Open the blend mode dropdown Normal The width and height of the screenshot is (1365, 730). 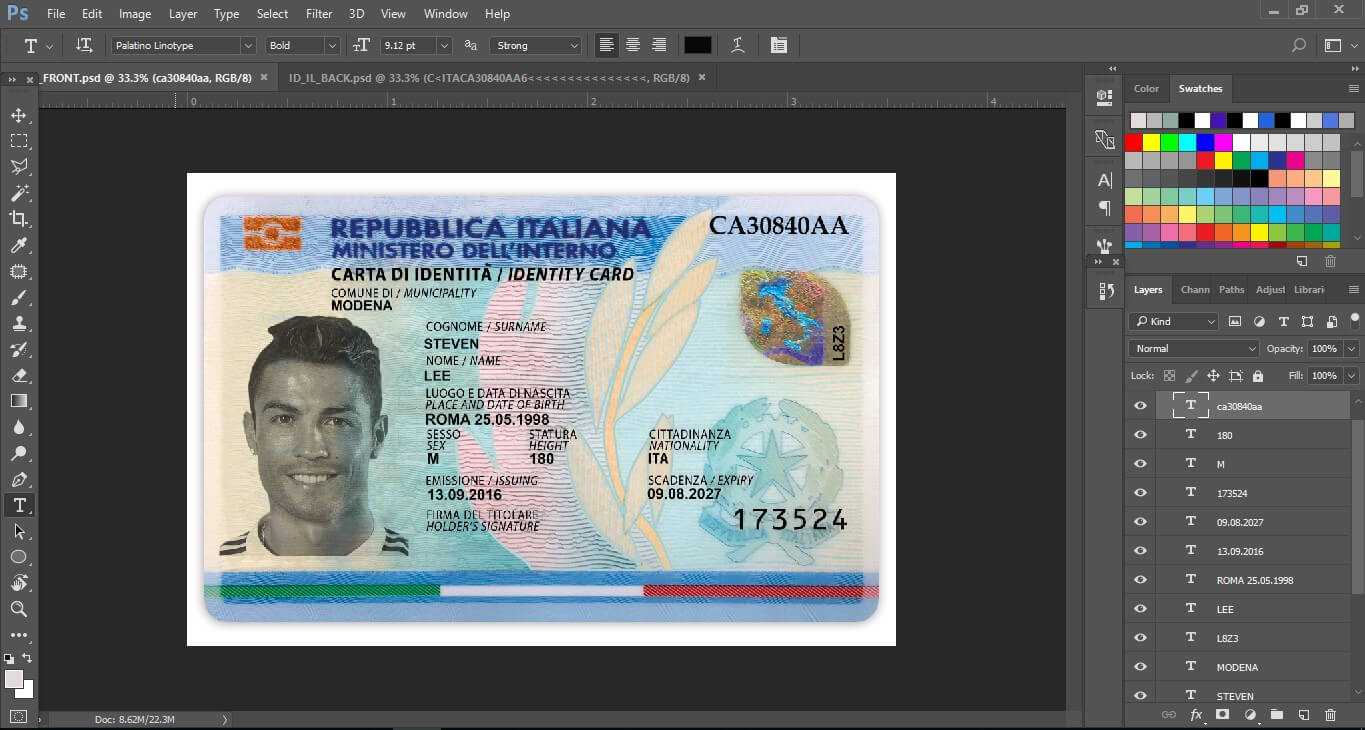pyautogui.click(x=1194, y=349)
